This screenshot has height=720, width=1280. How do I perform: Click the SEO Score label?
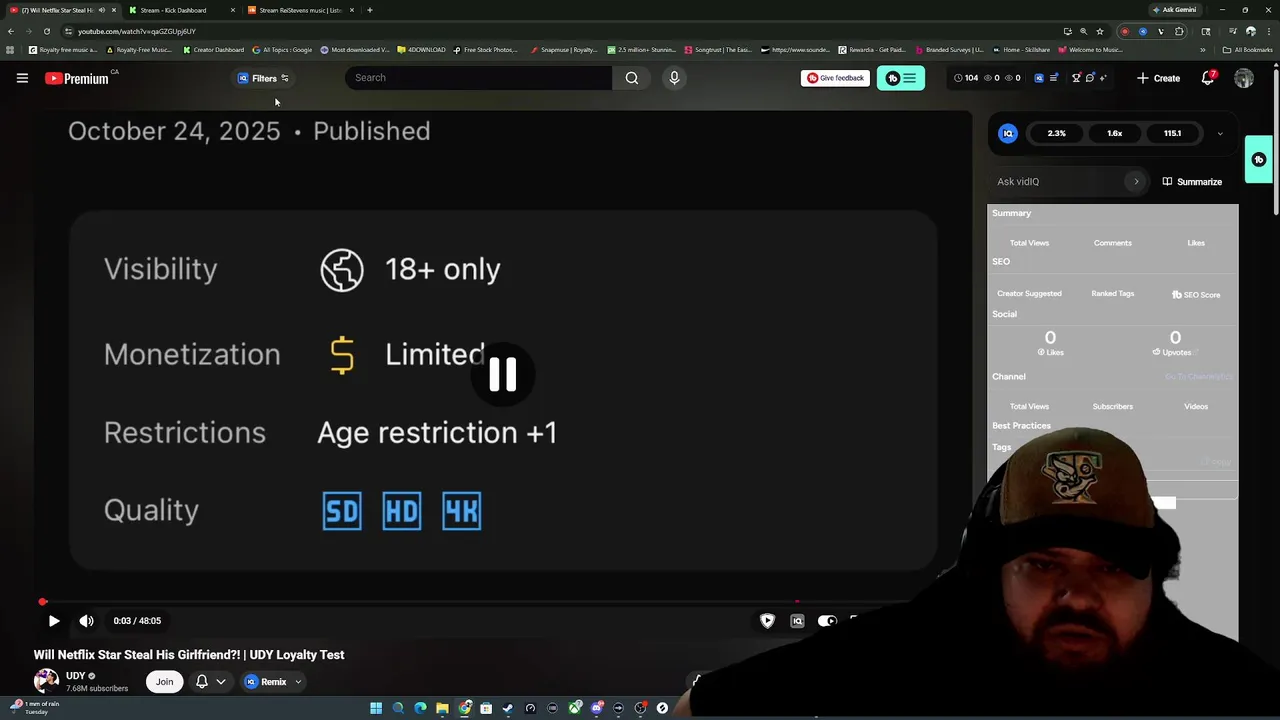1196,295
